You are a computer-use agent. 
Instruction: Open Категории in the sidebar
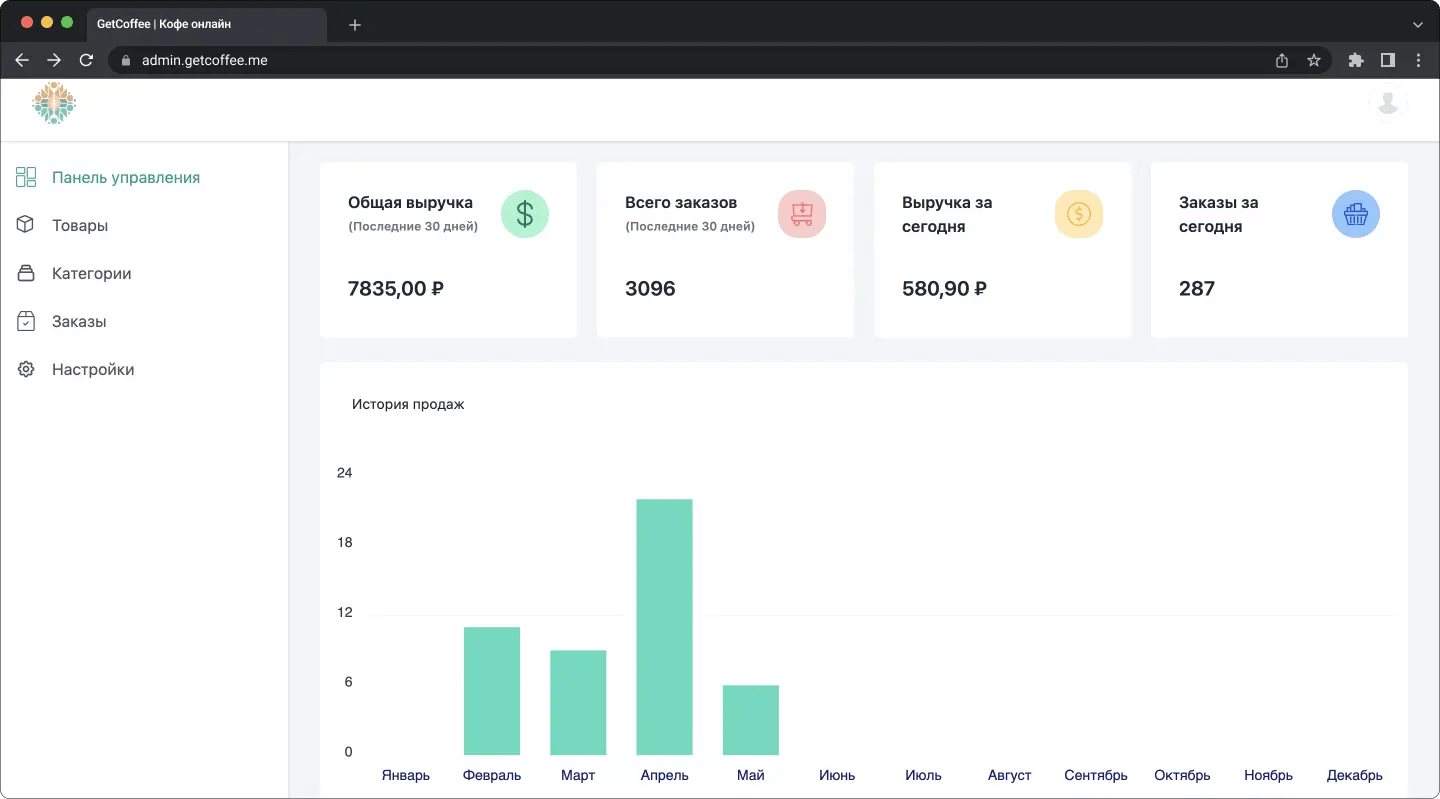click(91, 273)
